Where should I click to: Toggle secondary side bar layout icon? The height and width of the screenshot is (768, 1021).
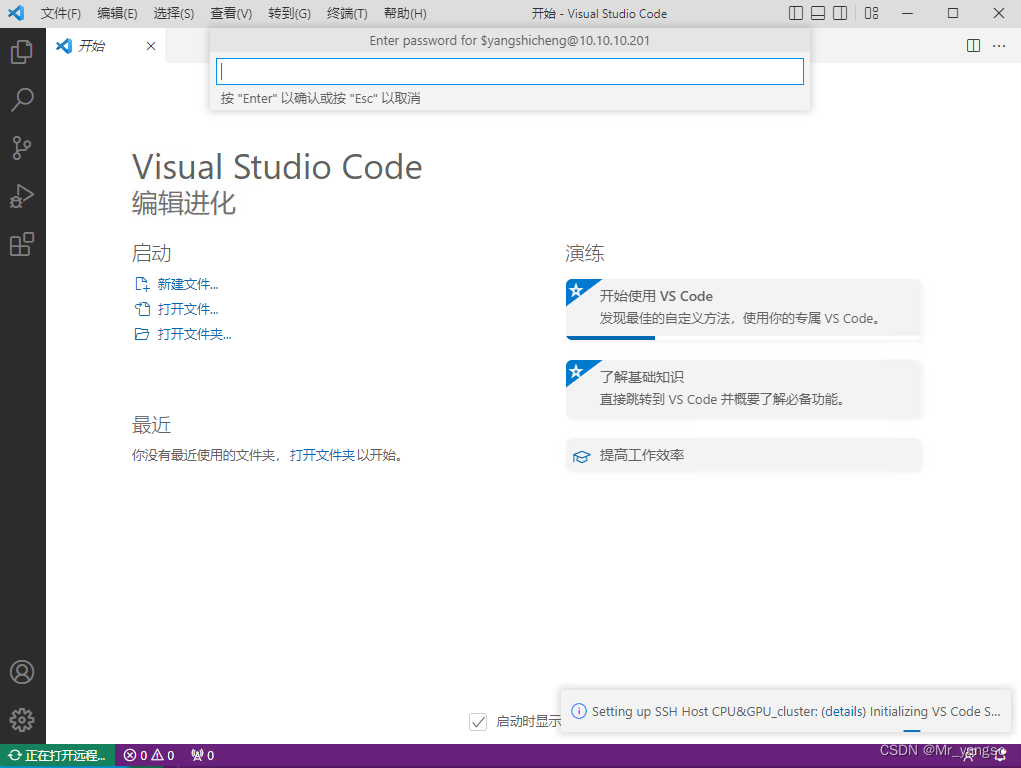(x=840, y=13)
